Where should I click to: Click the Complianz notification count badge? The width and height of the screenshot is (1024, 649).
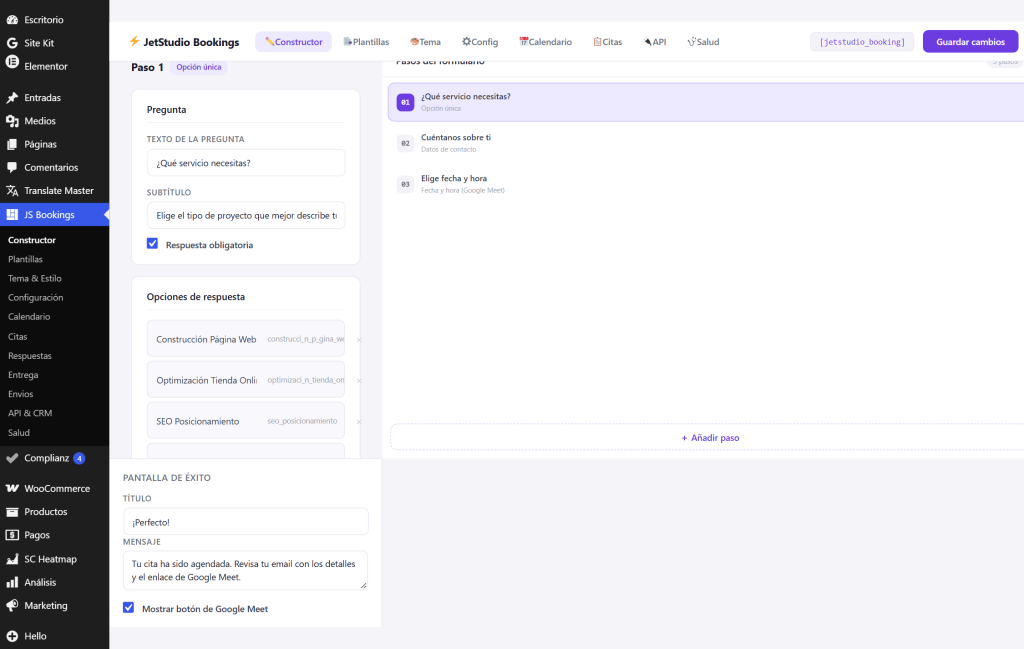79,458
